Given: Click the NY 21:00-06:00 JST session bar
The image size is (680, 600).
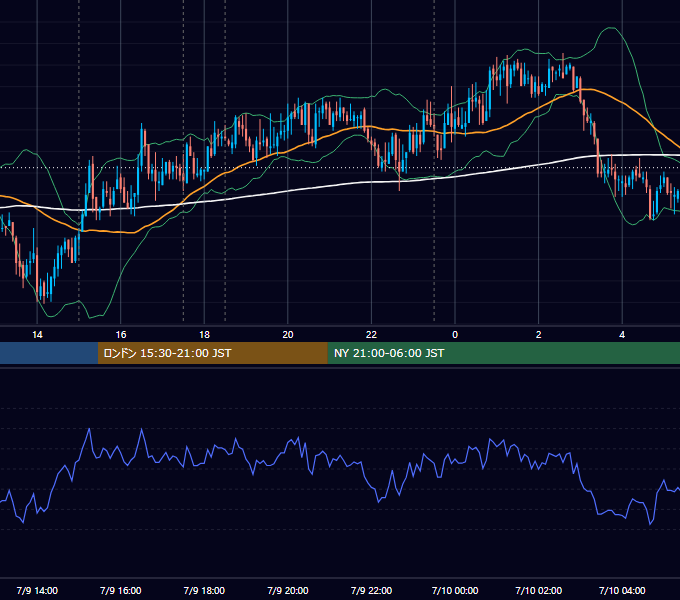Looking at the screenshot, I should [503, 353].
